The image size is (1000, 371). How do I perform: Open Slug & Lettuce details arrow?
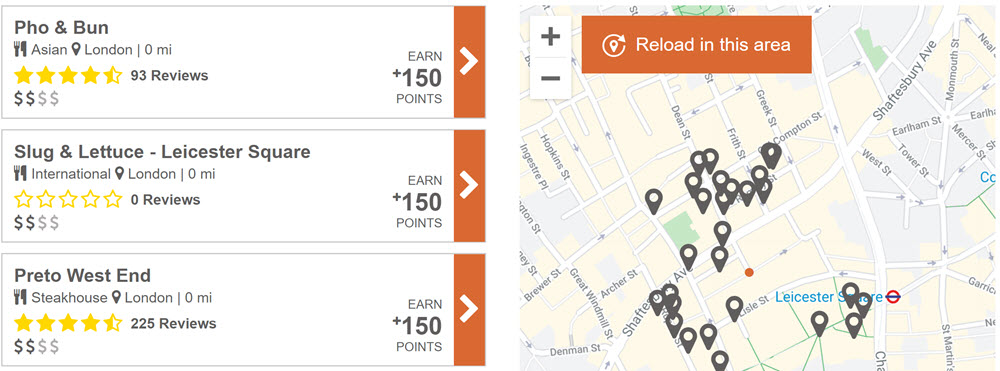(469, 186)
